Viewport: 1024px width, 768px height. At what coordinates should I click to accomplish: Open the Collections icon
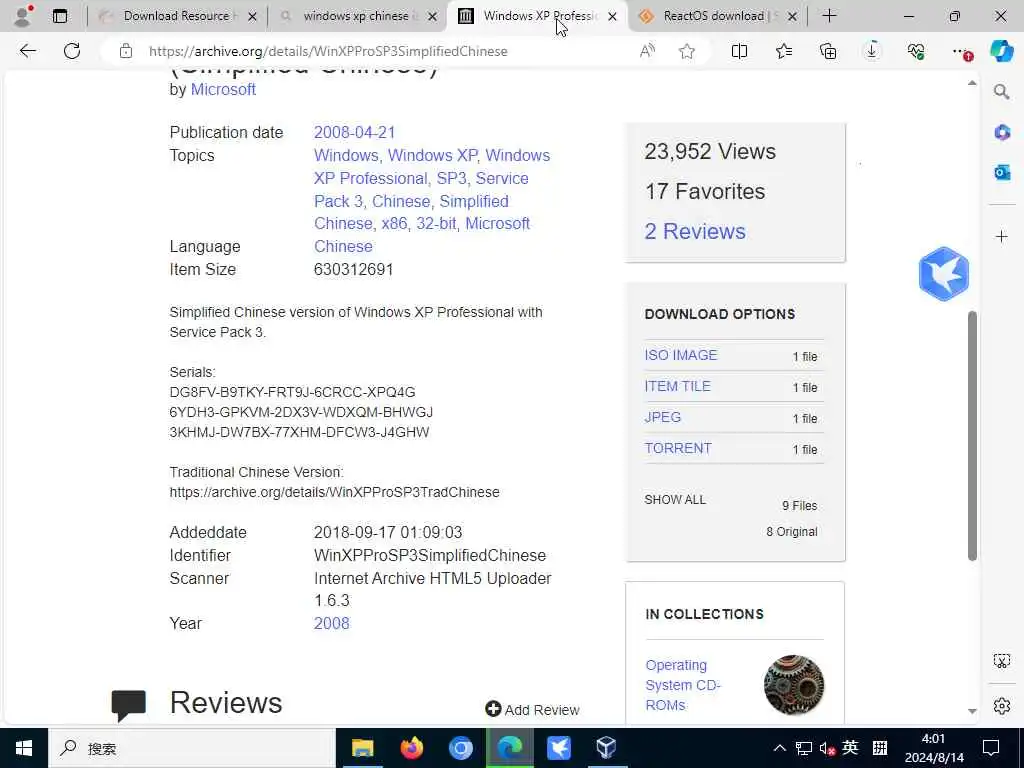tap(828, 51)
